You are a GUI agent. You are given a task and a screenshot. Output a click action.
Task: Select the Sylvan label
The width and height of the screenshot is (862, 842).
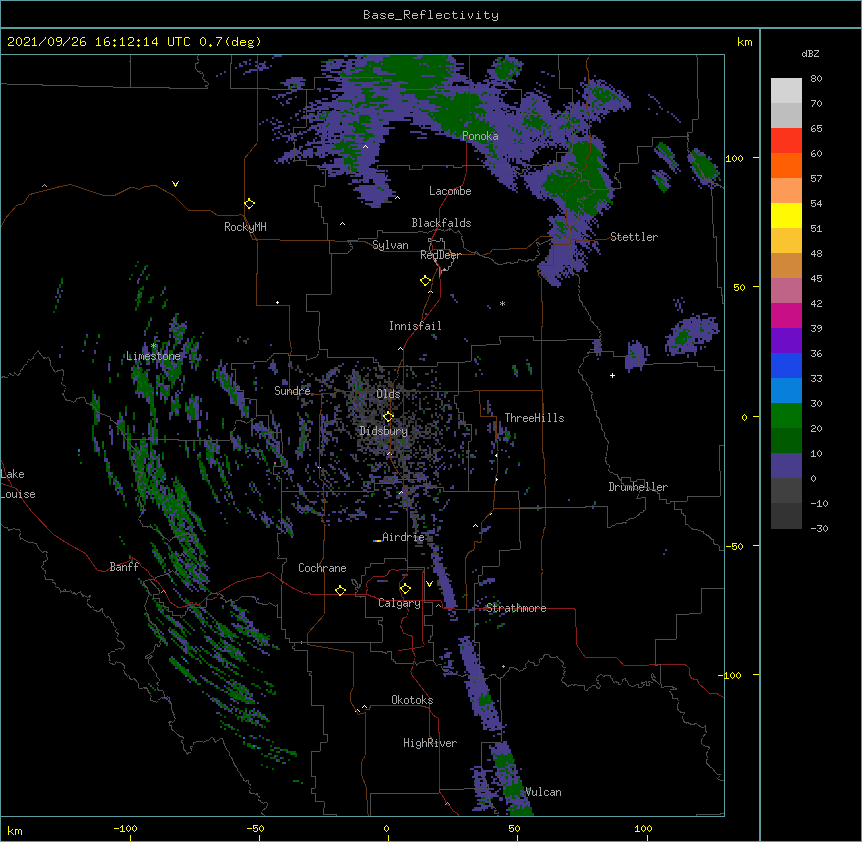[x=390, y=245]
